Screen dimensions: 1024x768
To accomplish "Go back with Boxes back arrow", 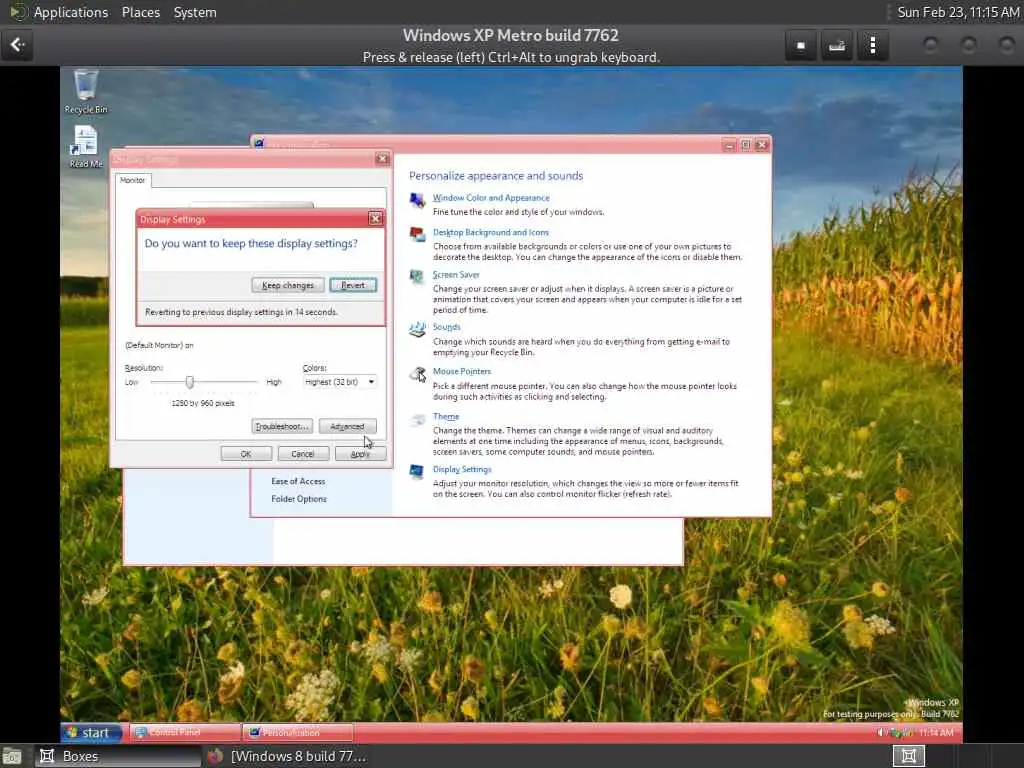I will (x=17, y=45).
